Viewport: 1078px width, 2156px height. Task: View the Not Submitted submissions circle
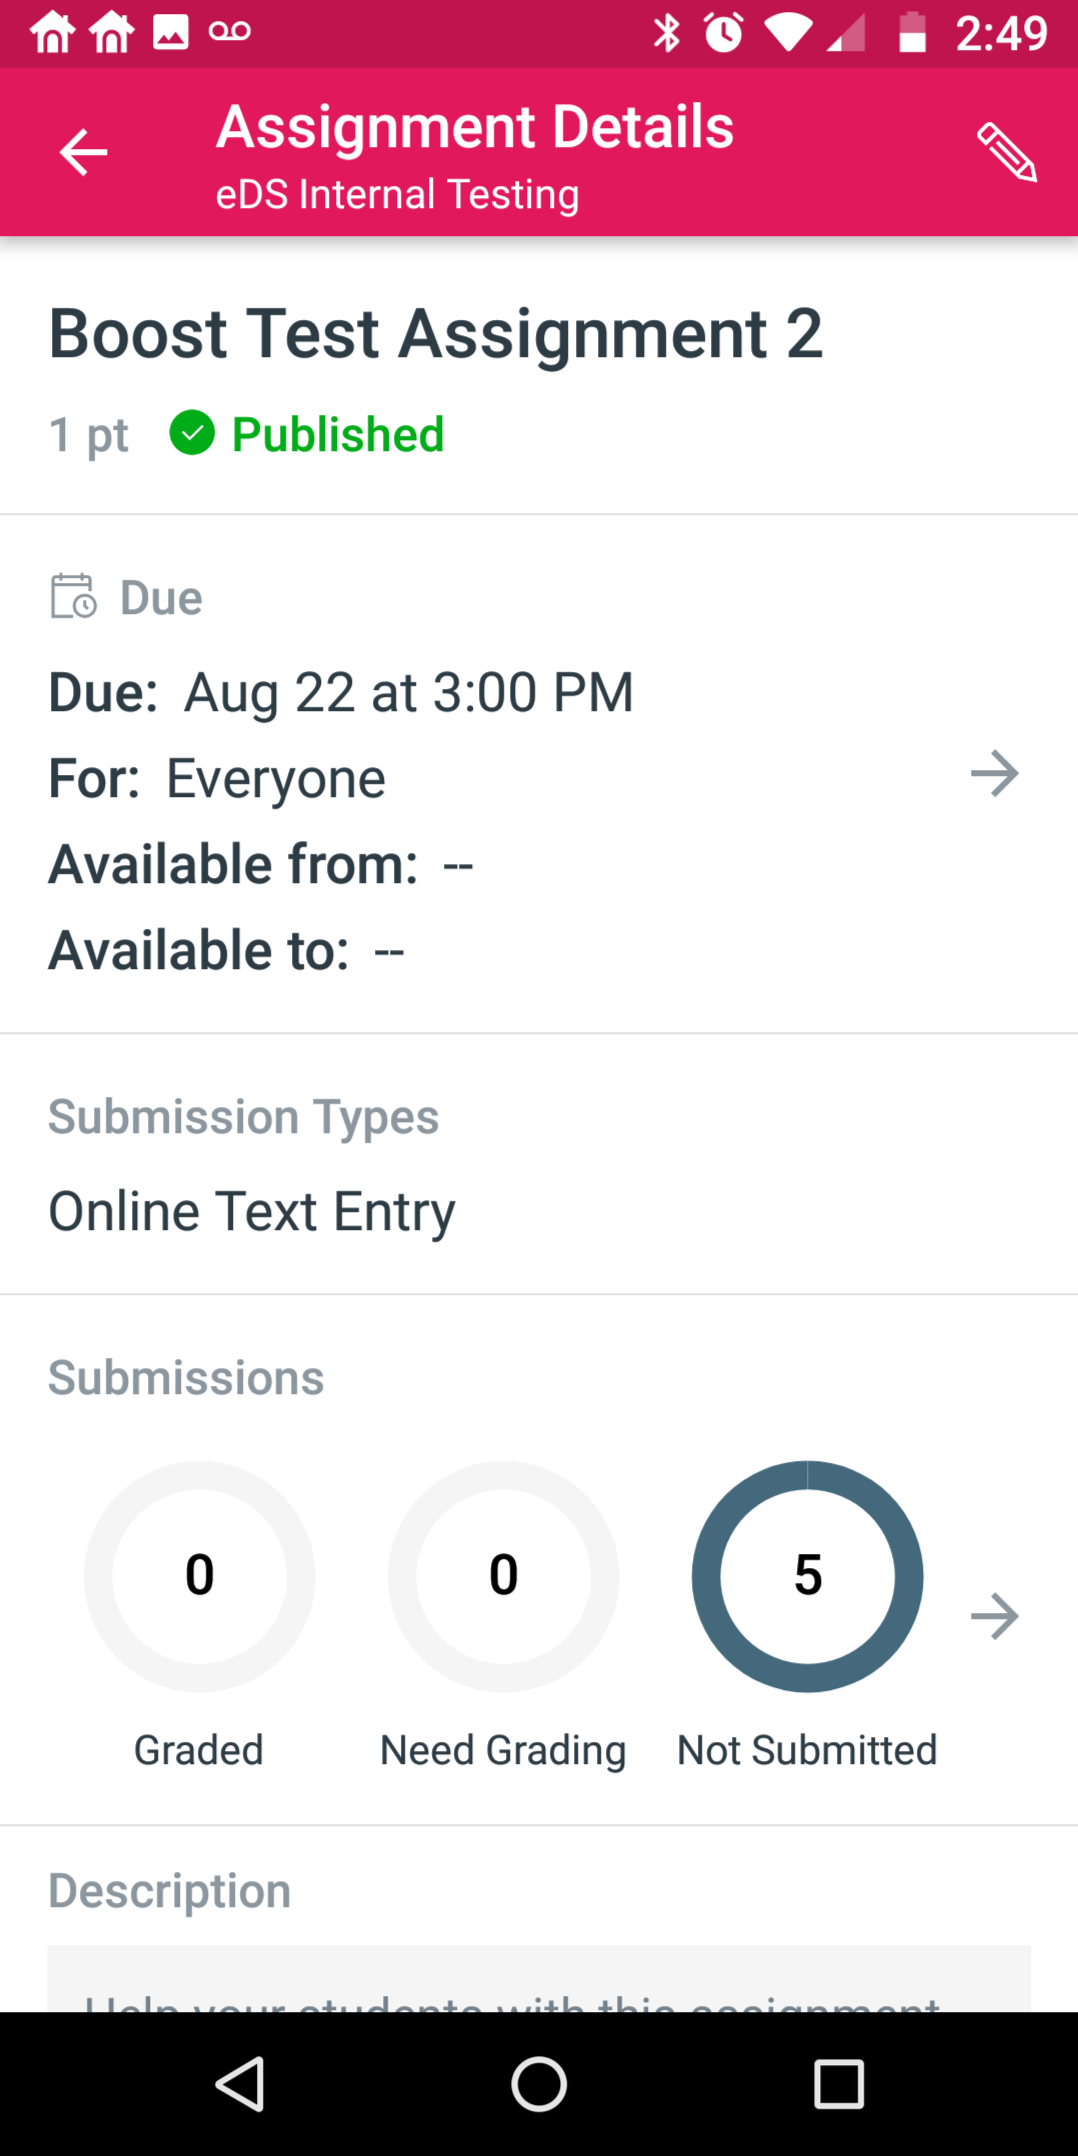point(807,1576)
